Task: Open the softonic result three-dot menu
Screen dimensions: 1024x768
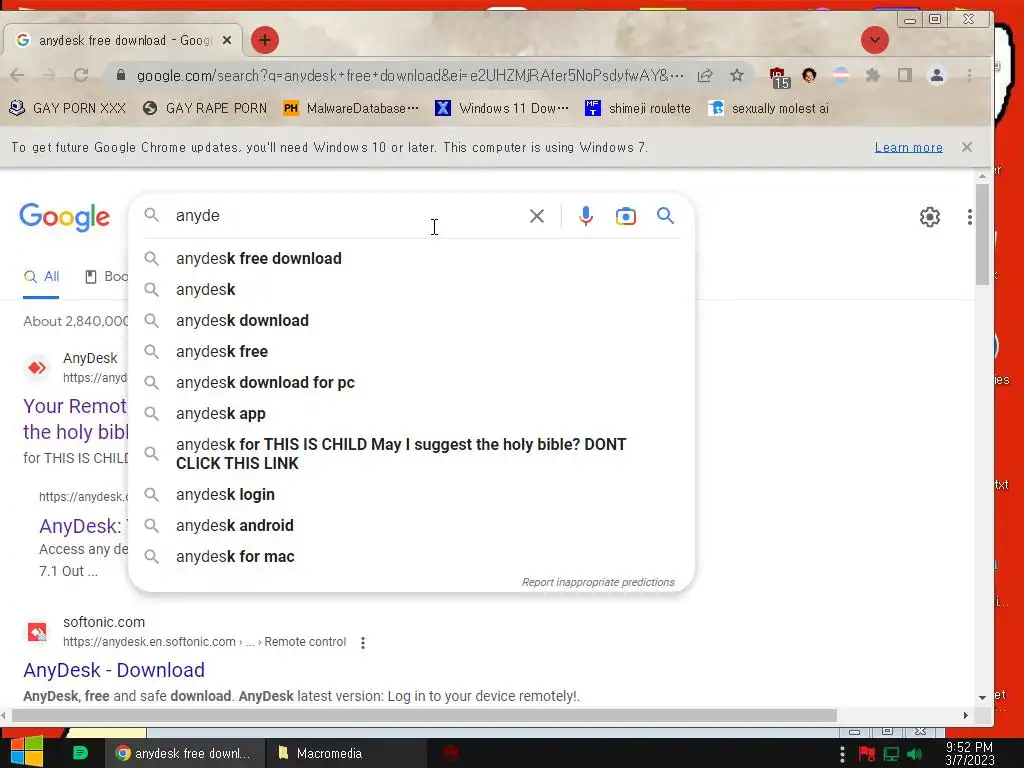Action: (362, 643)
